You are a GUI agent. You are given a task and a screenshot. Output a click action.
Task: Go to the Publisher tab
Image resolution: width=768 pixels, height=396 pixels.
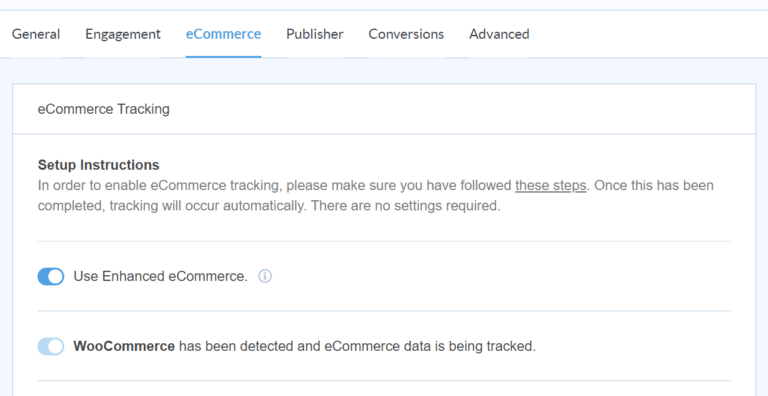coord(315,34)
